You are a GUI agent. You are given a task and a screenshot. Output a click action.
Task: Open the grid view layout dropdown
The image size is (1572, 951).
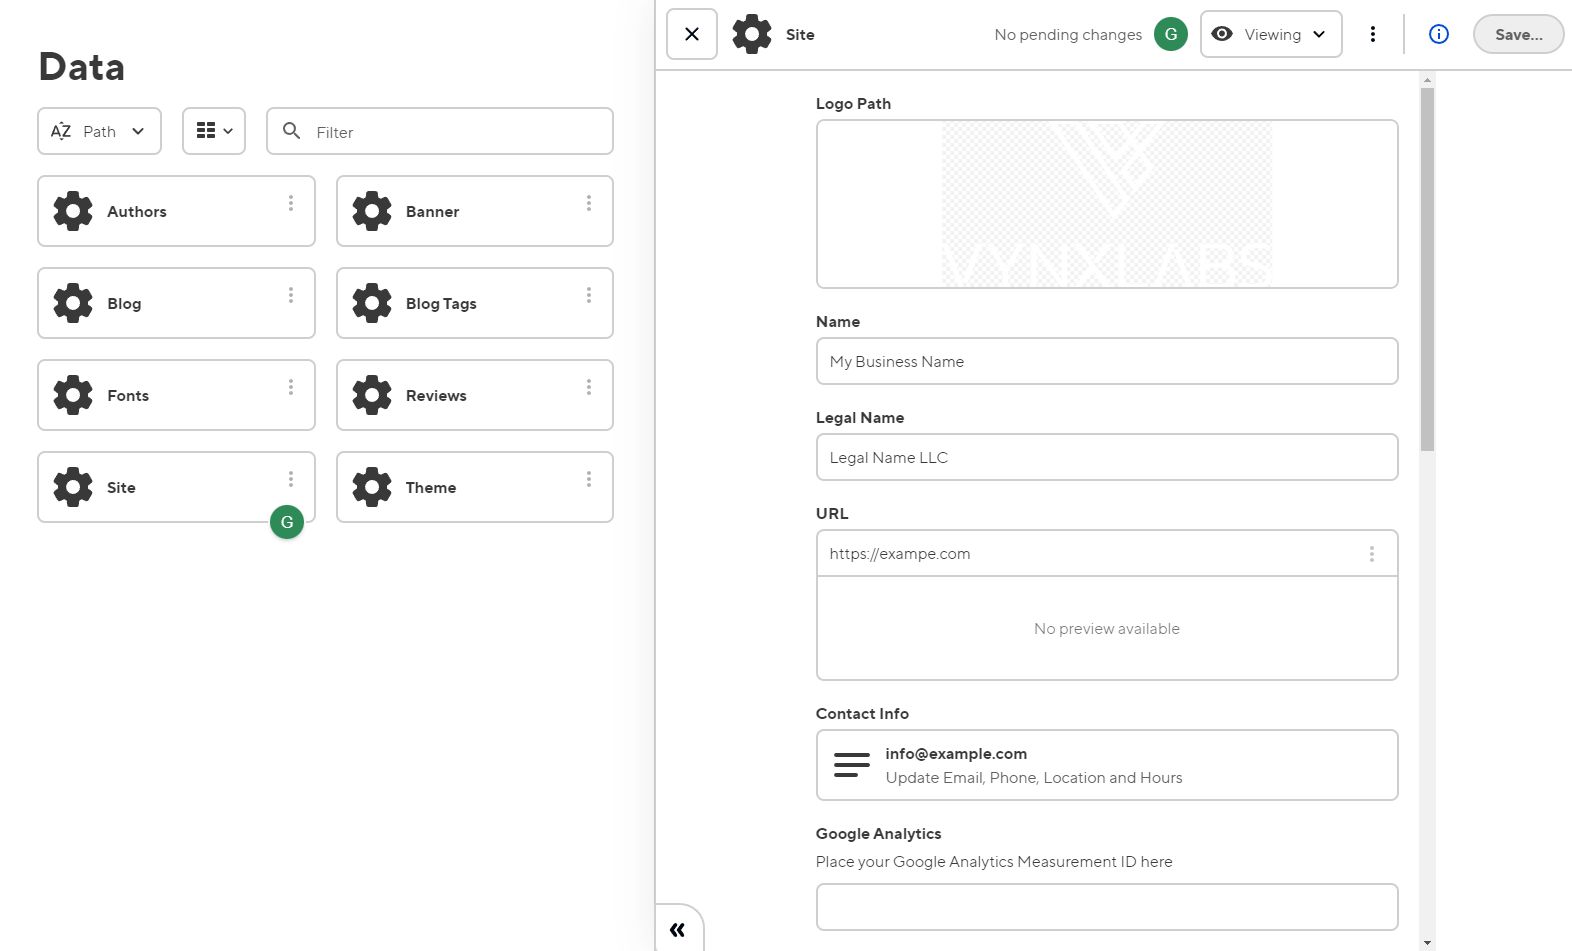point(214,131)
